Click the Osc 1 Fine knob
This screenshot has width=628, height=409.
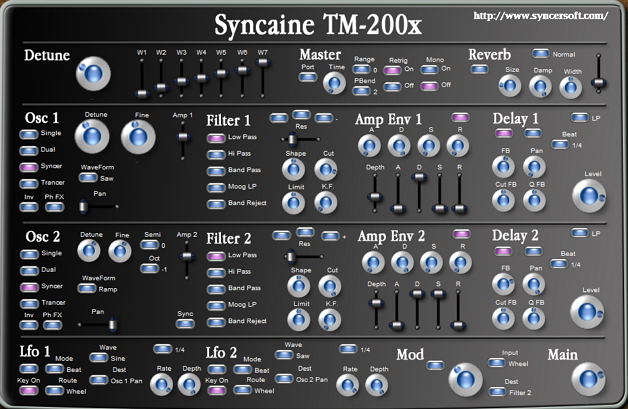(138, 137)
